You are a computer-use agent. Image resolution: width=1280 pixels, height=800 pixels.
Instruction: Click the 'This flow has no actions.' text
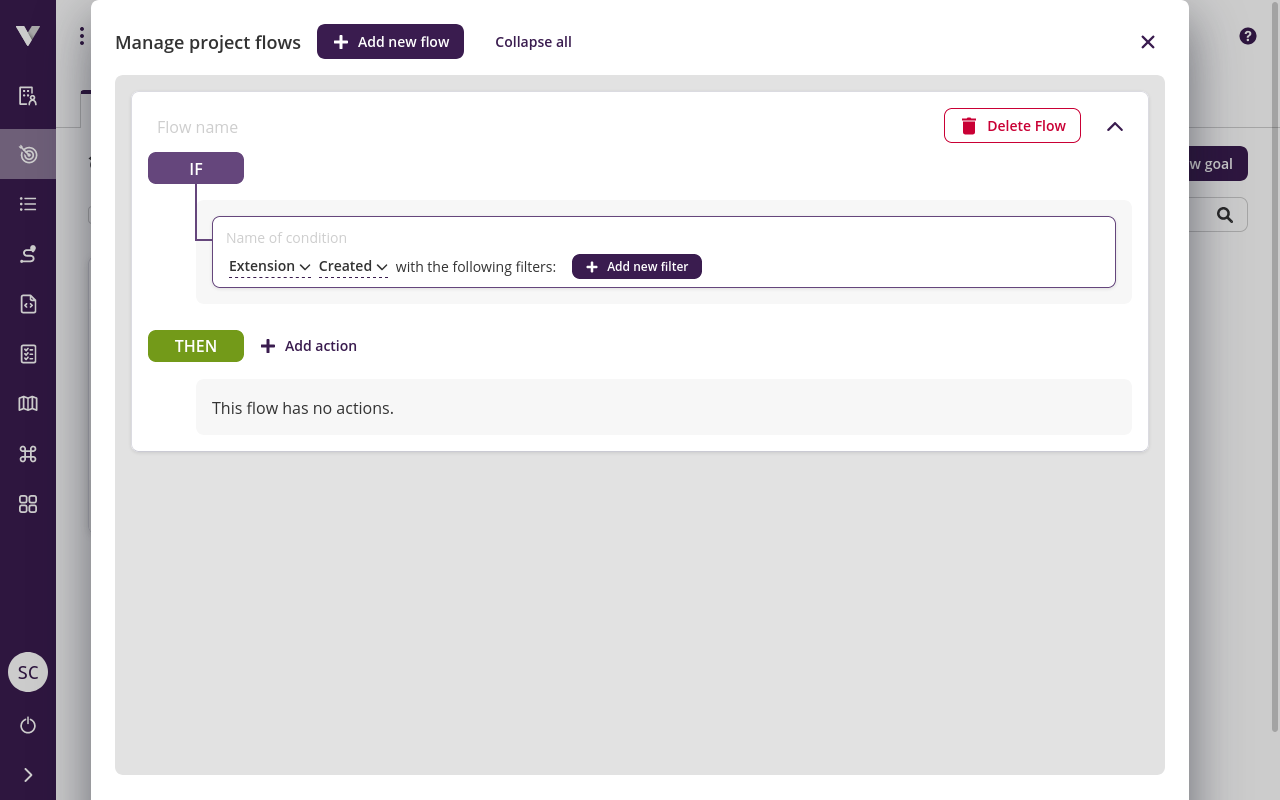(x=303, y=408)
